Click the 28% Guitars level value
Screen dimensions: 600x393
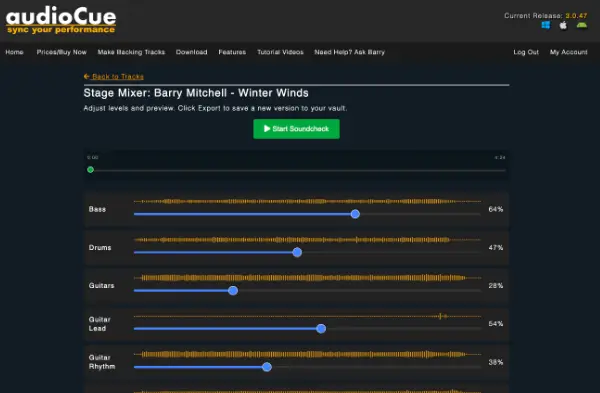click(x=496, y=285)
